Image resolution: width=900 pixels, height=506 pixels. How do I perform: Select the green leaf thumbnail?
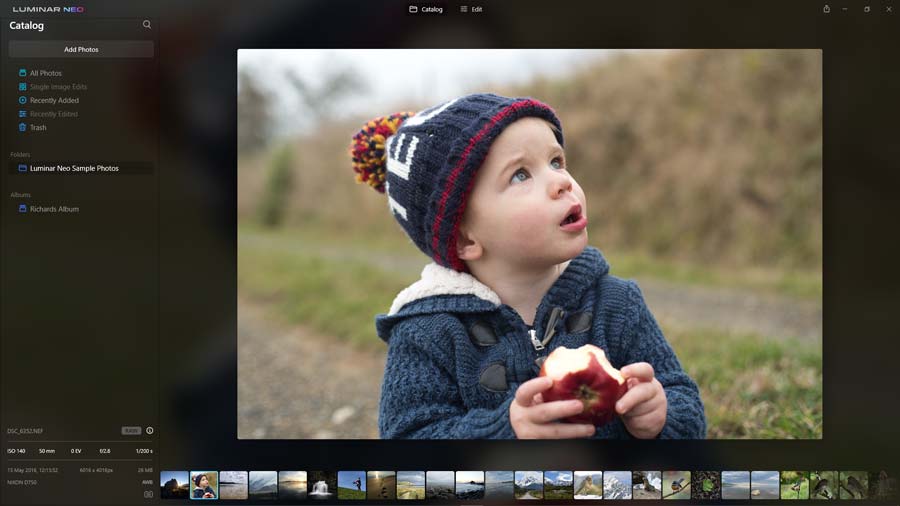706,485
